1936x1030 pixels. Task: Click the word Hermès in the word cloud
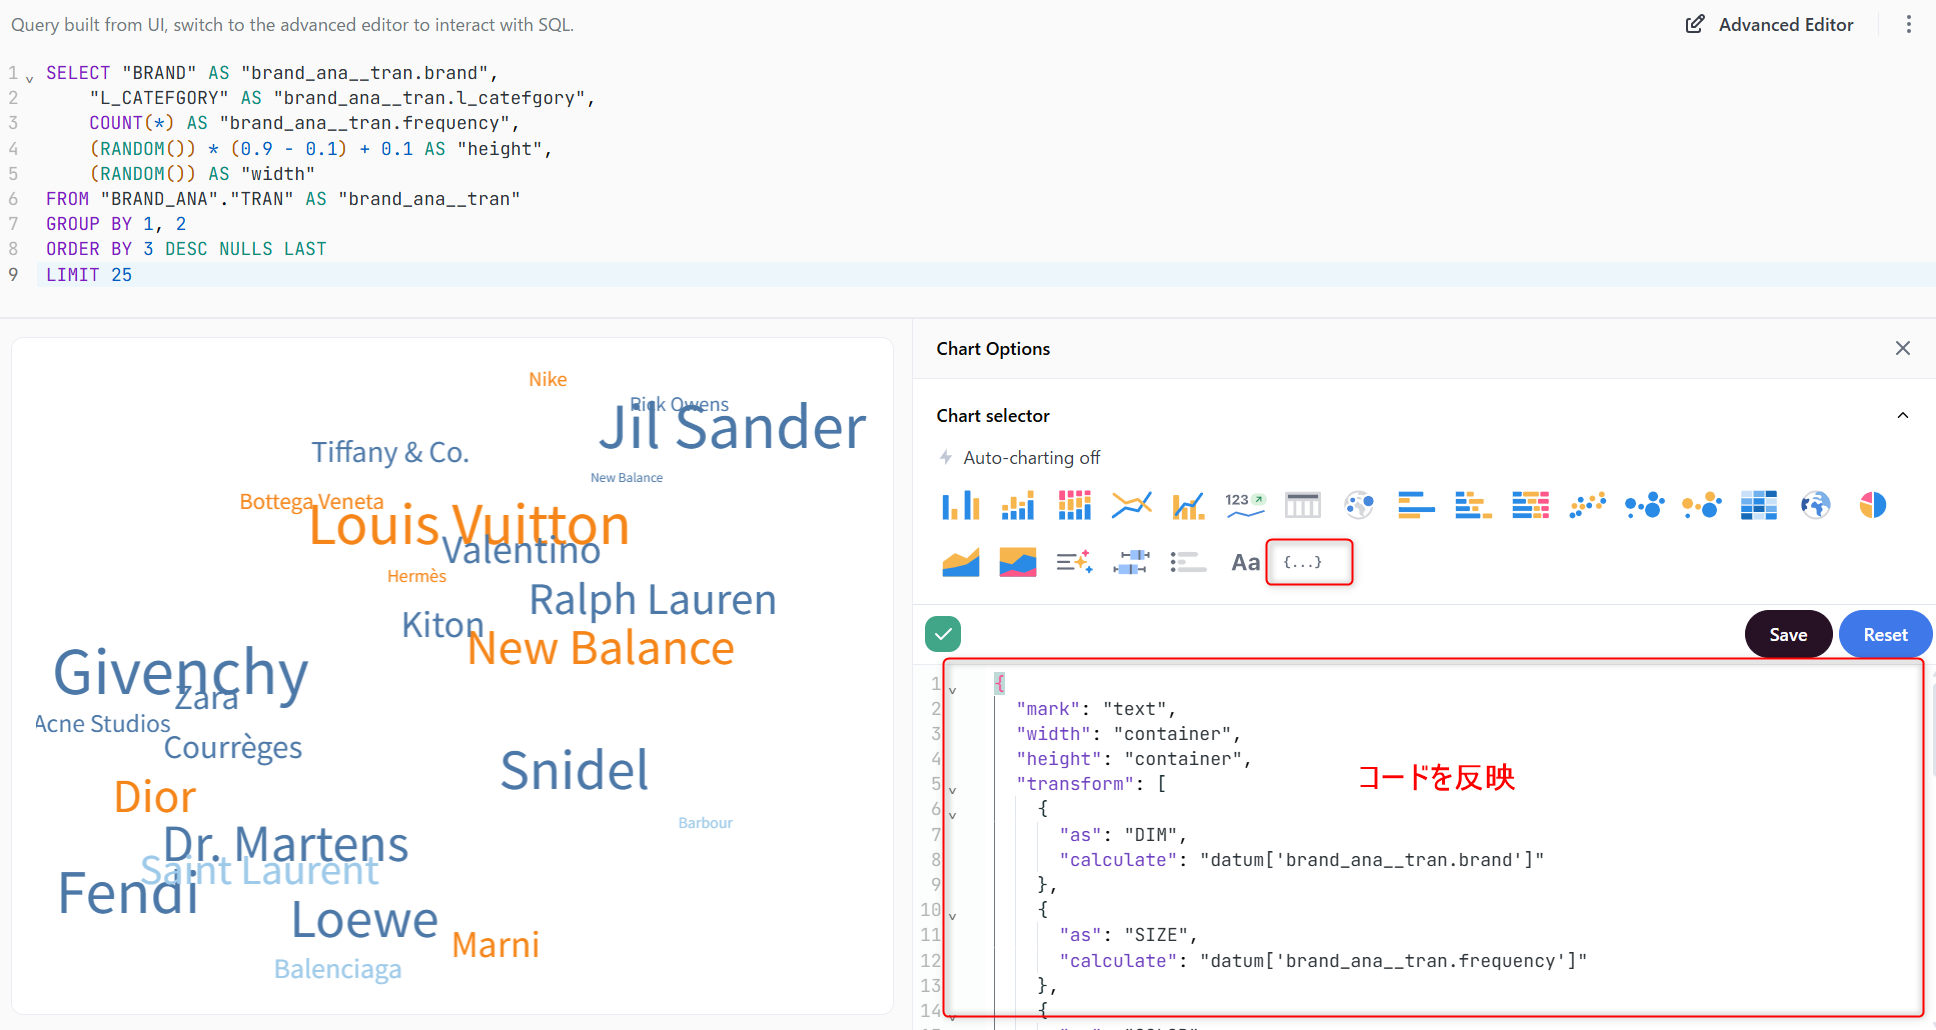(417, 576)
